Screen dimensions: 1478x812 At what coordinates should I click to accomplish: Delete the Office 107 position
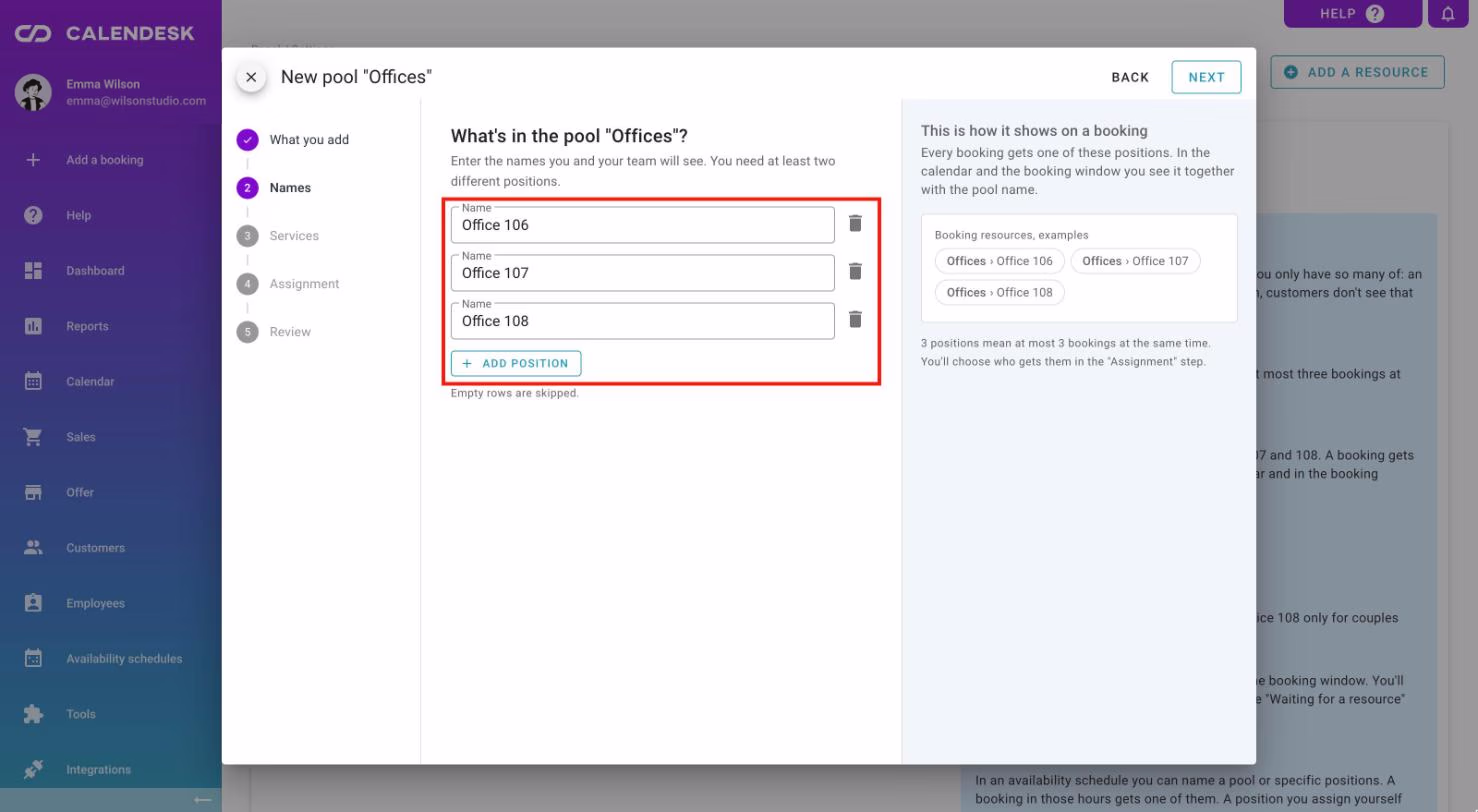(x=855, y=271)
